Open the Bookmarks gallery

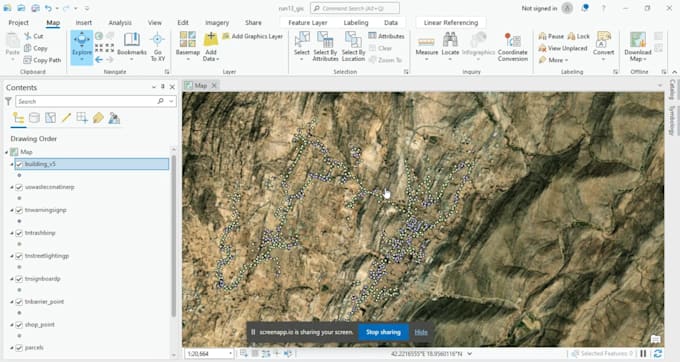(132, 47)
